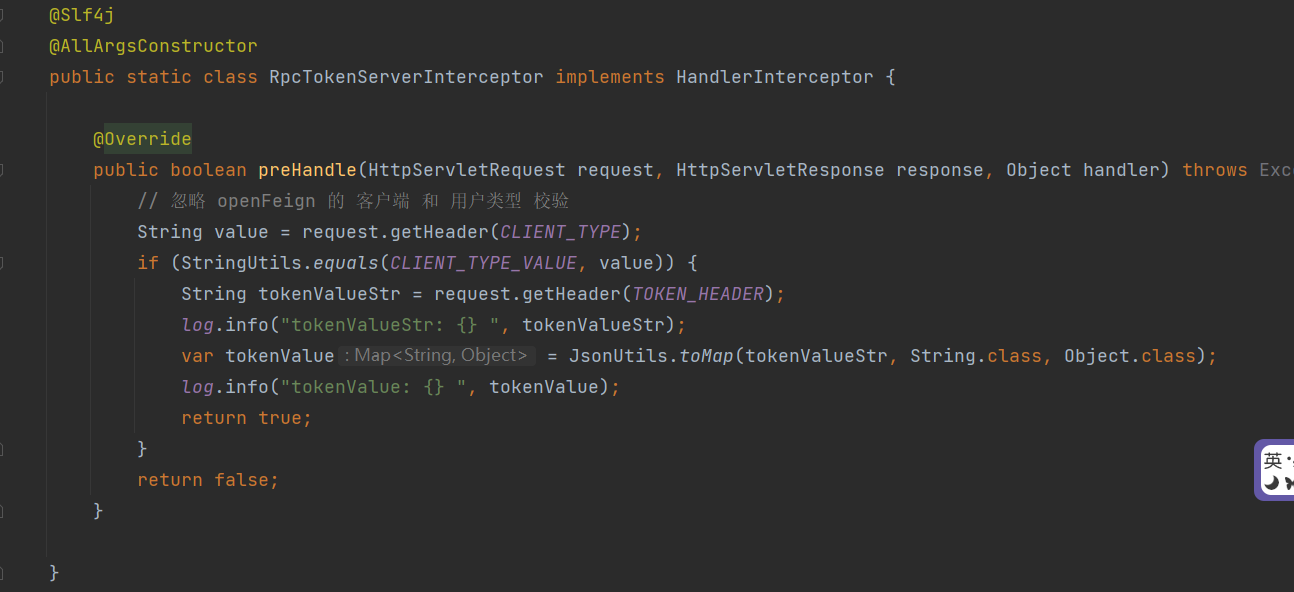Click the @AllArgsConstructor annotation
The image size is (1294, 592).
[x=153, y=45]
